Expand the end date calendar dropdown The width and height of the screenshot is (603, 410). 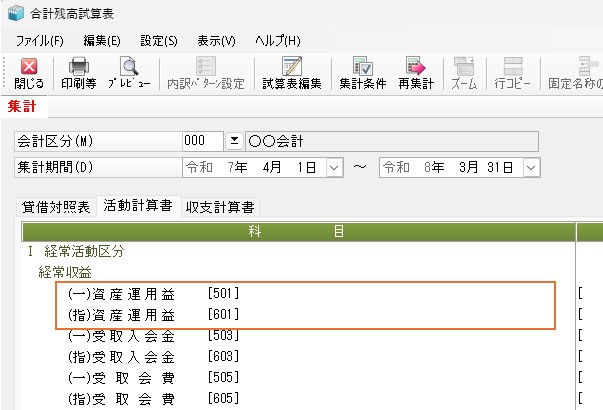click(x=530, y=167)
